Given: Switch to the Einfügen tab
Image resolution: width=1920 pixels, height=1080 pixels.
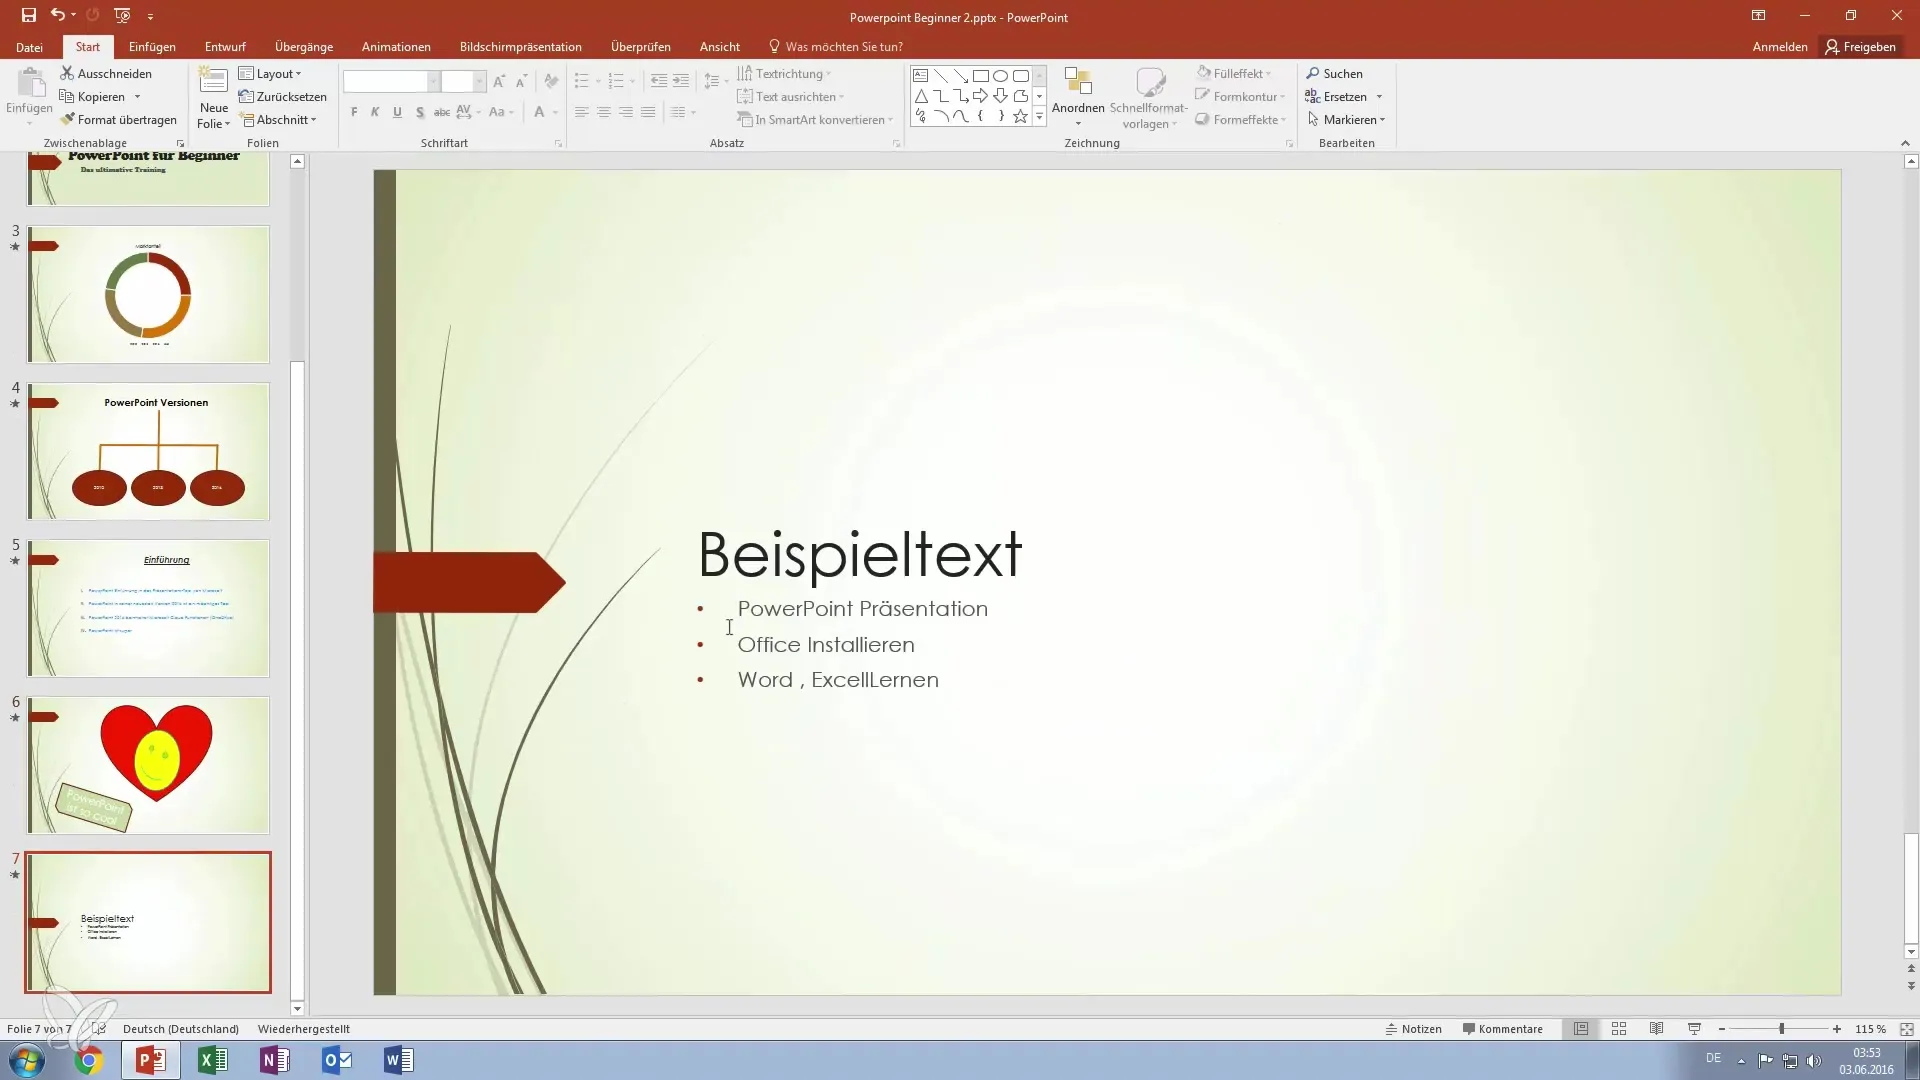Looking at the screenshot, I should [152, 47].
